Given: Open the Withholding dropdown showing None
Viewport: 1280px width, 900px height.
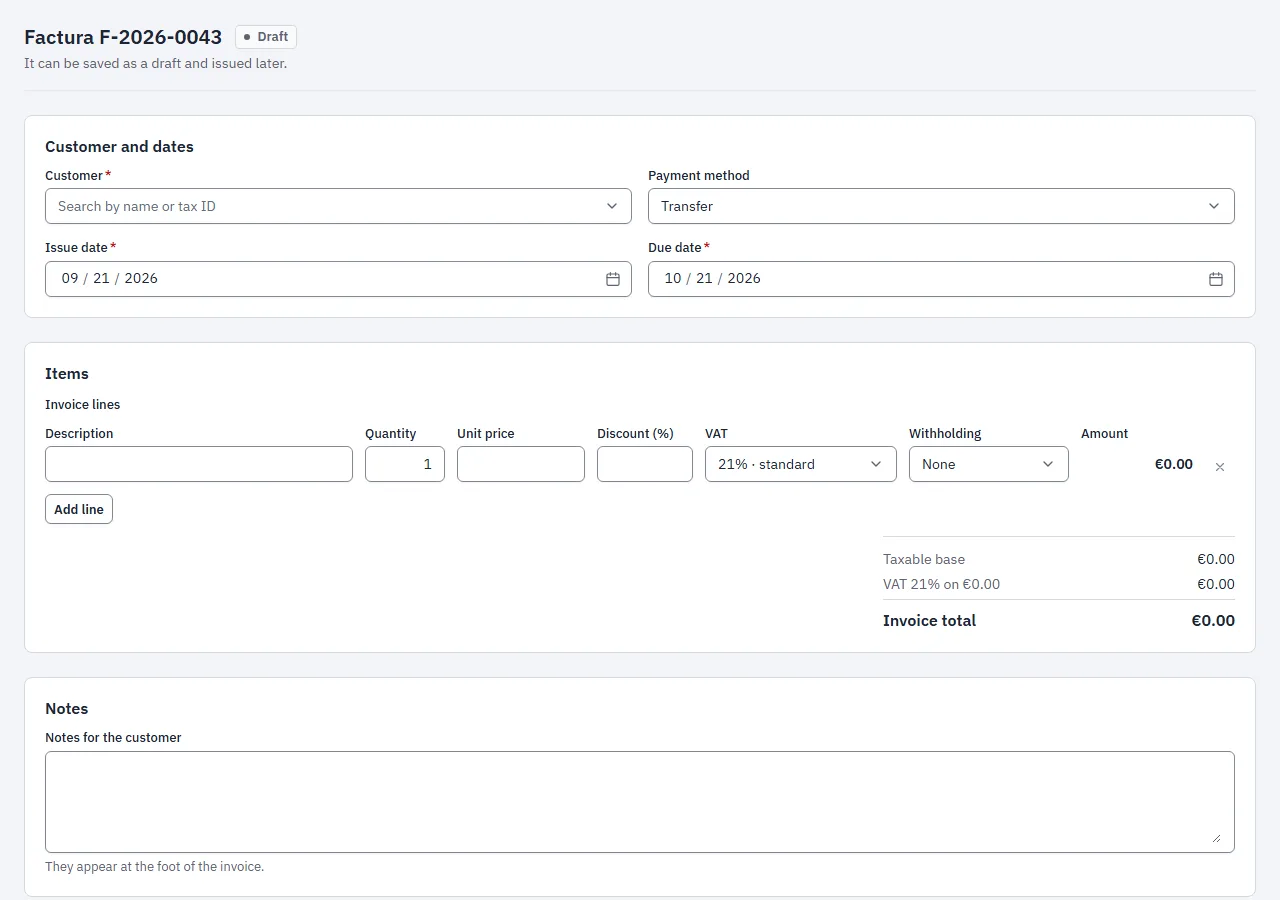Looking at the screenshot, I should 989,464.
